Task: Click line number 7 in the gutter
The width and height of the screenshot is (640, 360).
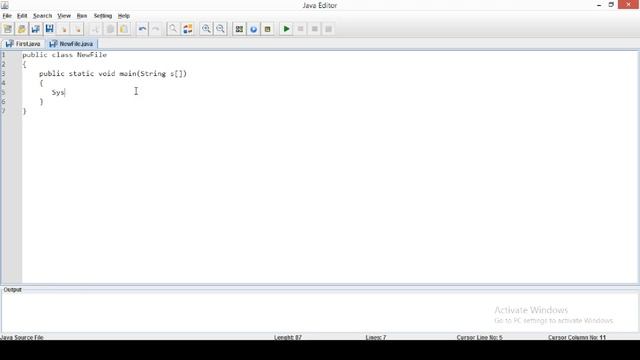Action: 4,111
